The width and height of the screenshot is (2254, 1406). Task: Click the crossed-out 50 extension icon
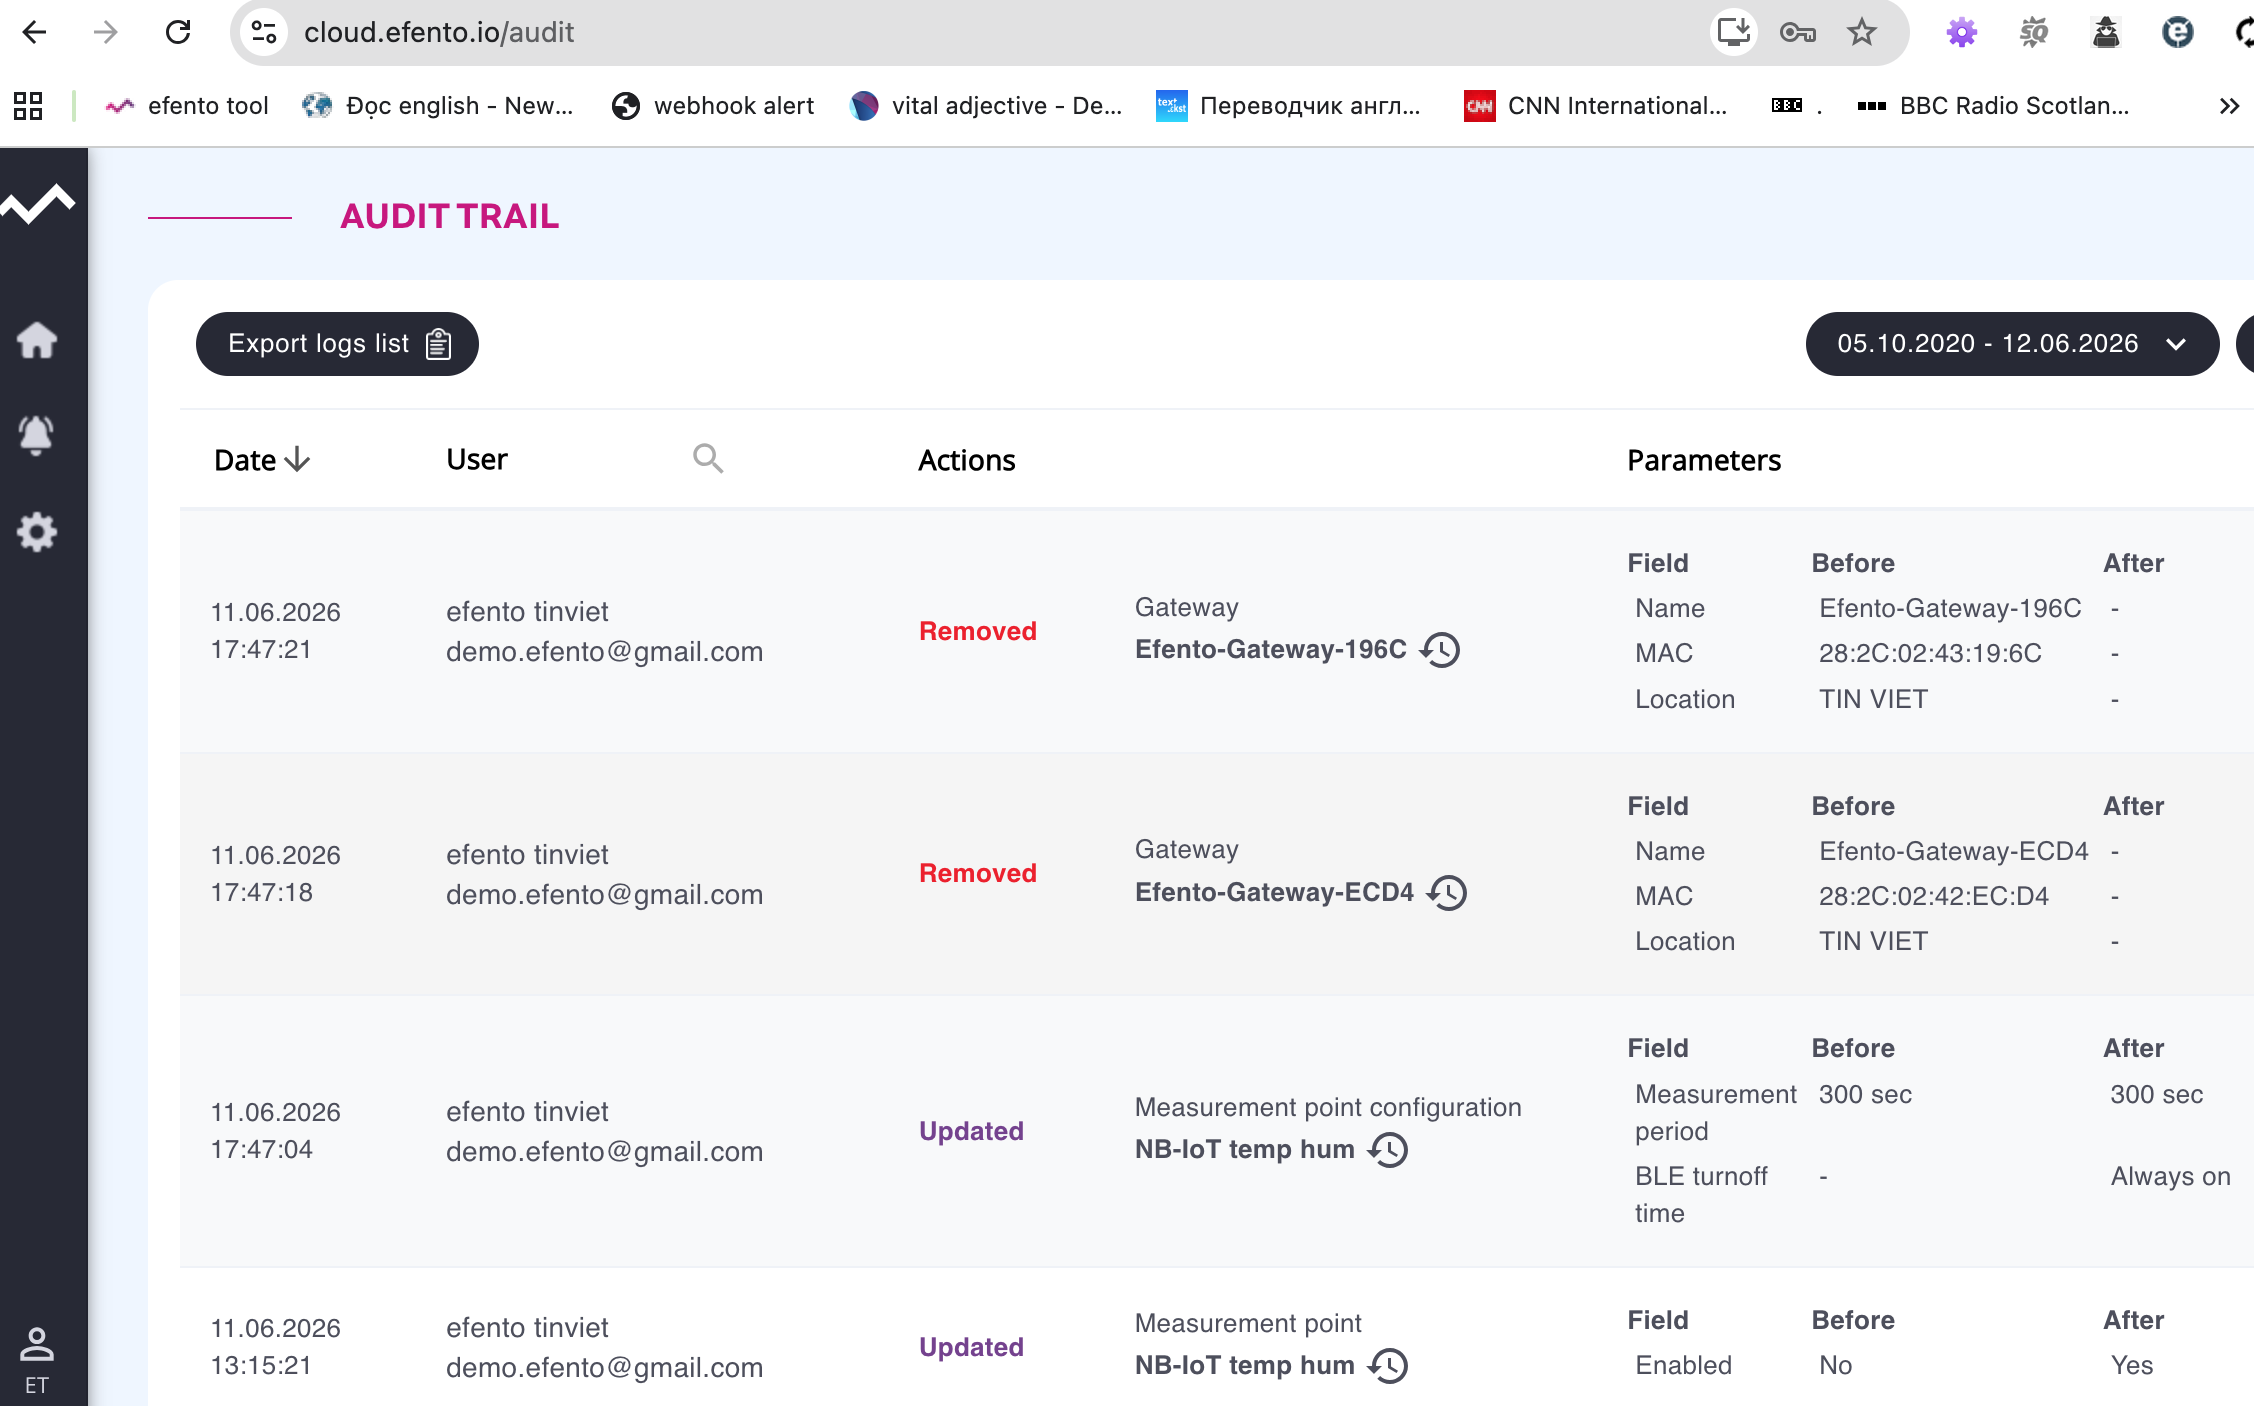pos(2034,32)
